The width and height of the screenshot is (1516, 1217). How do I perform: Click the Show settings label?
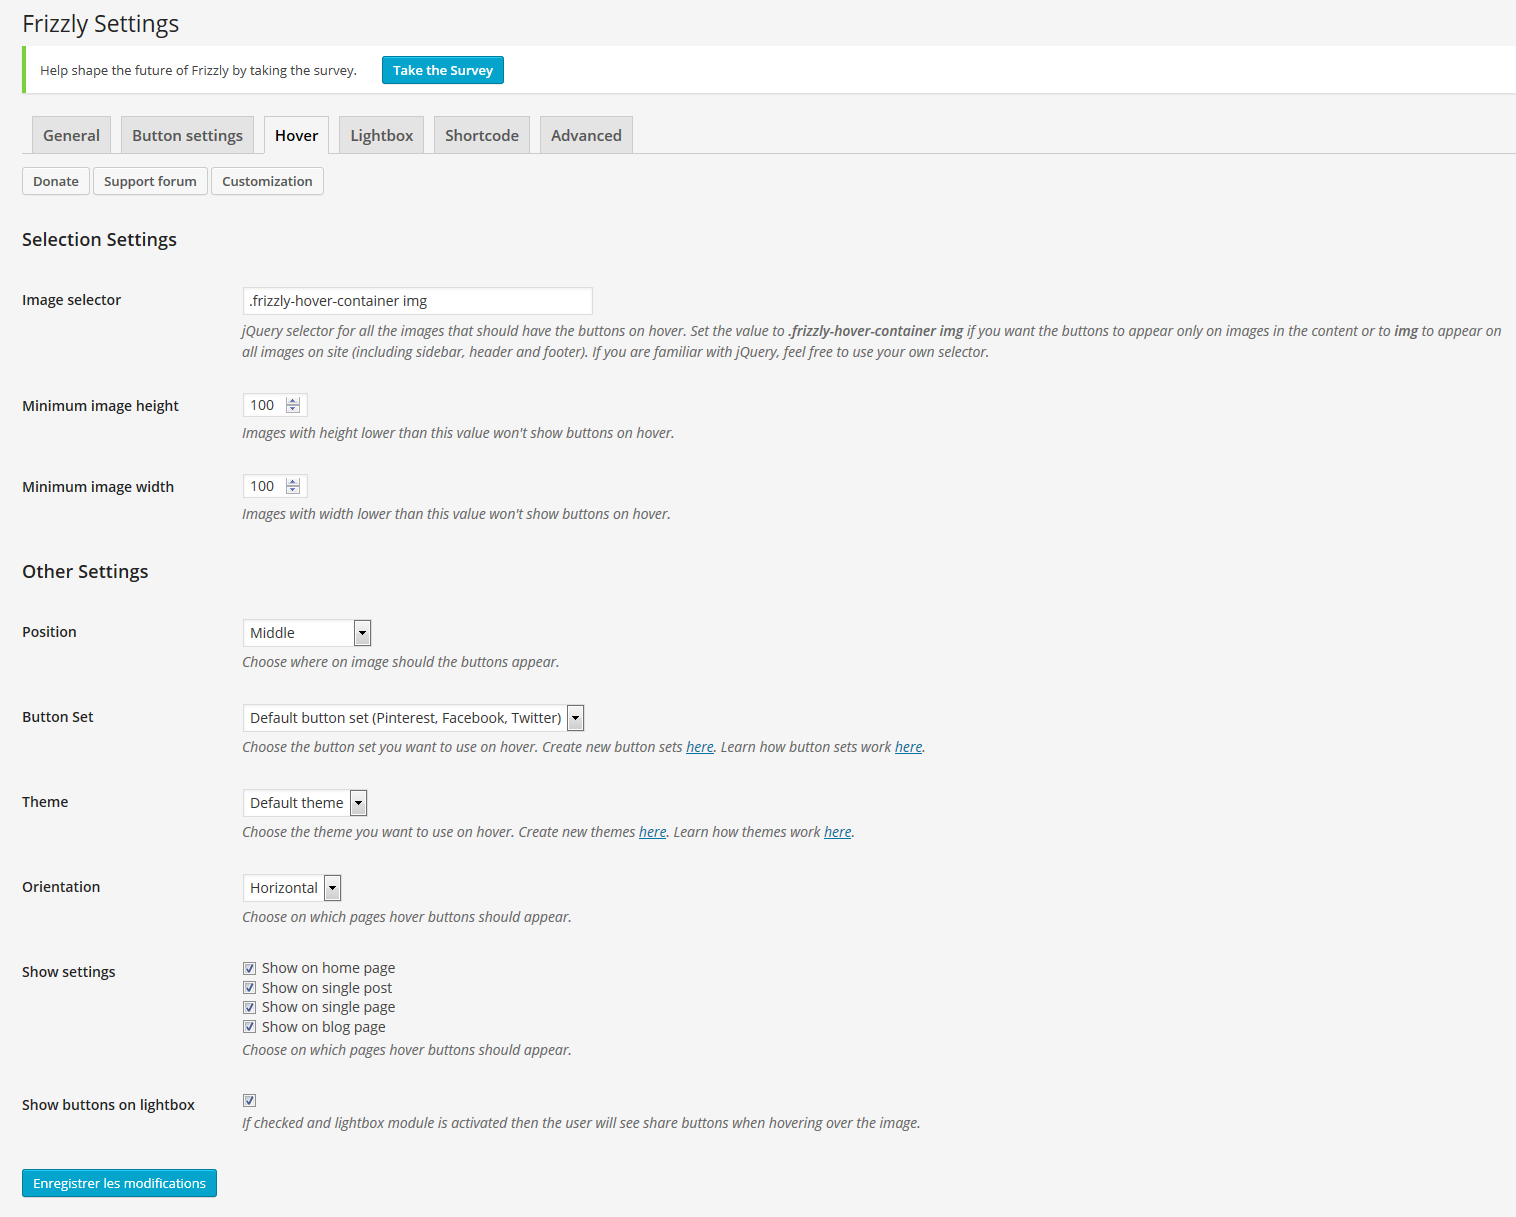click(x=68, y=972)
